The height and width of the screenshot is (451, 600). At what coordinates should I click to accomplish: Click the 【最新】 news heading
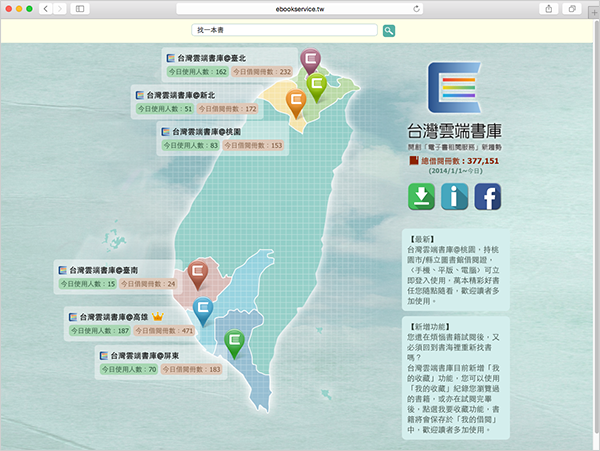coord(422,239)
